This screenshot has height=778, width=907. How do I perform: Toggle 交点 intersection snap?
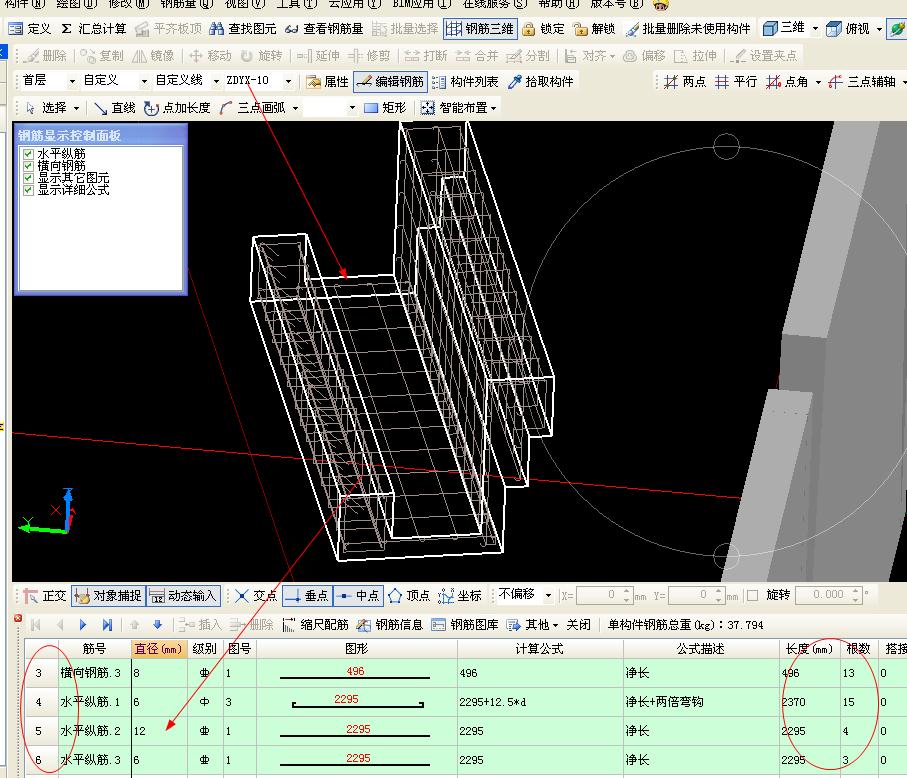click(256, 596)
